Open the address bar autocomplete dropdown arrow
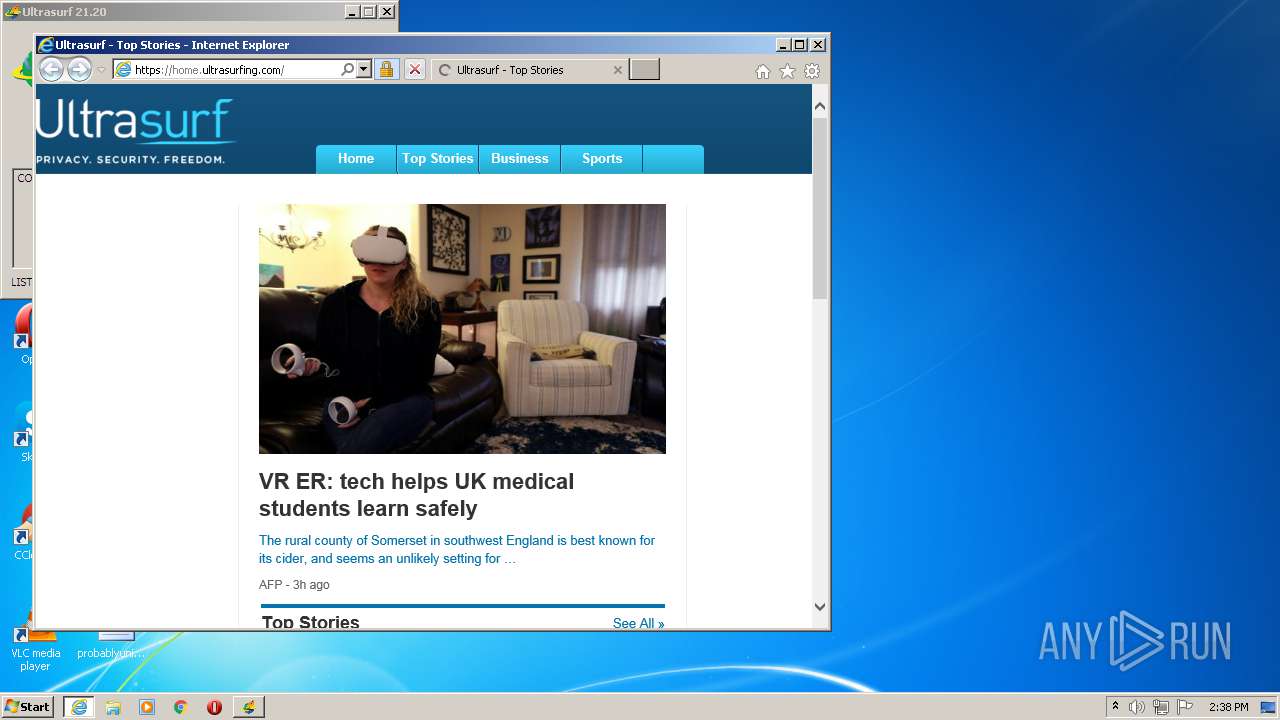 click(x=364, y=70)
